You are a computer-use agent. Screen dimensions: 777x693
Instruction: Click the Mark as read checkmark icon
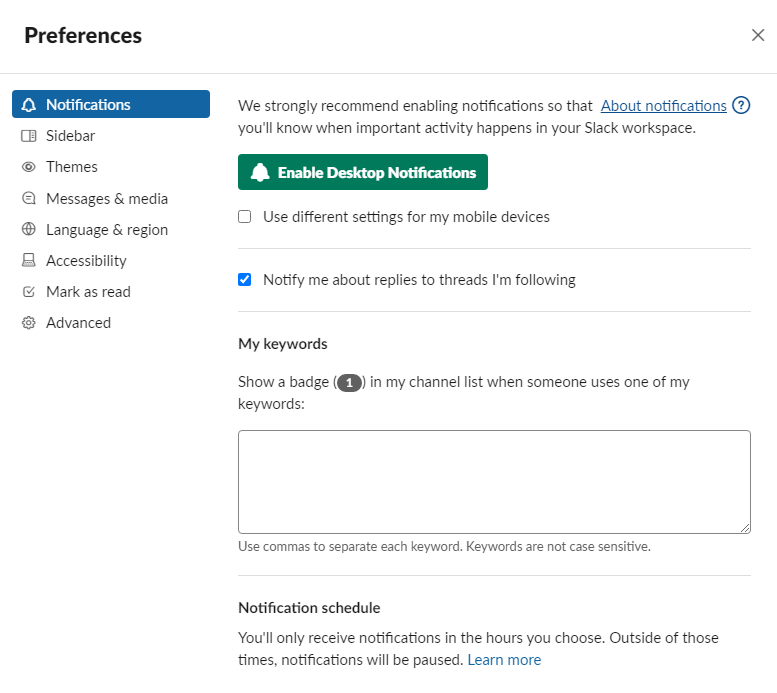(x=29, y=292)
